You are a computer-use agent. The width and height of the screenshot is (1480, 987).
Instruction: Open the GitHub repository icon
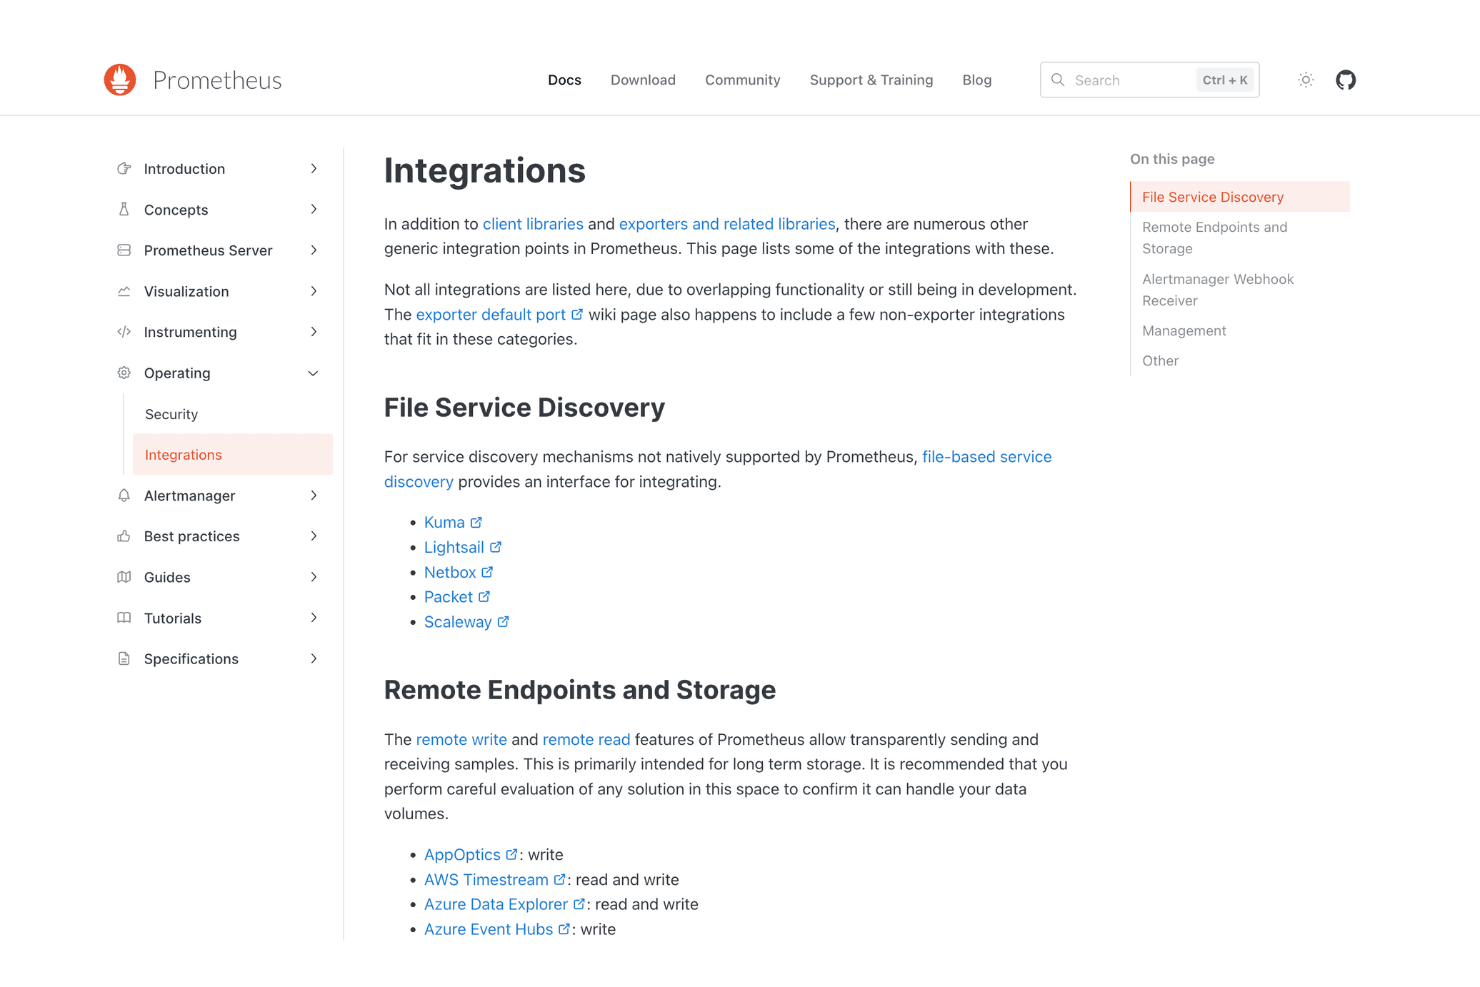(x=1346, y=80)
